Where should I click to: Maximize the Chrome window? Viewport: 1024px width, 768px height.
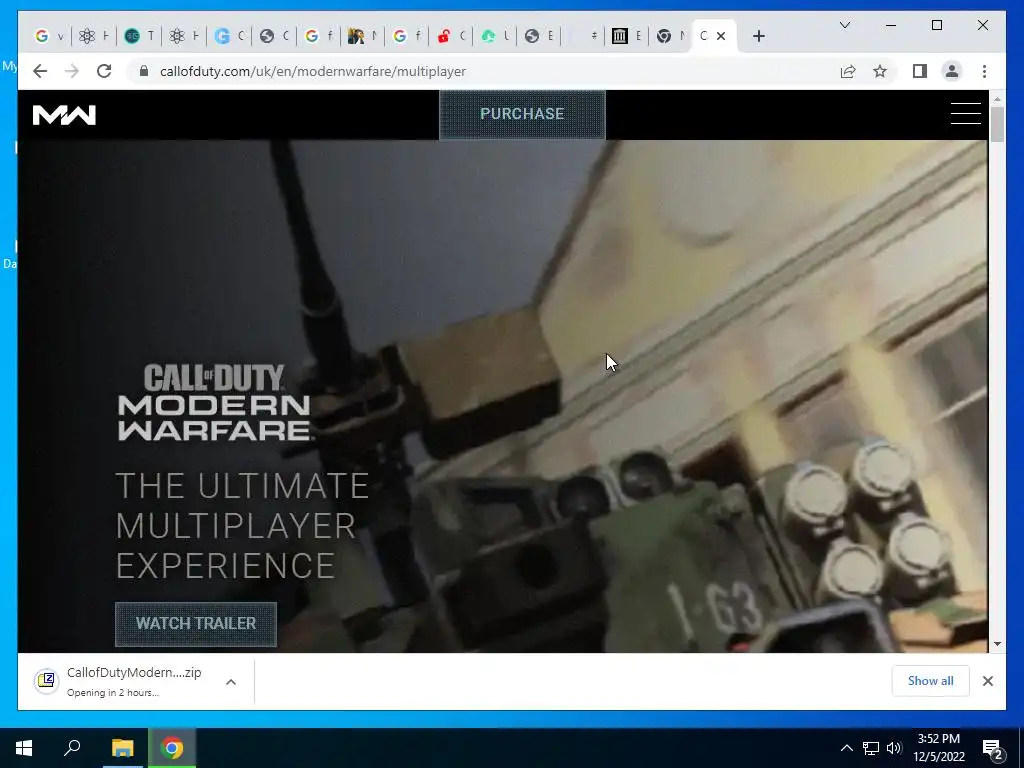coord(936,25)
